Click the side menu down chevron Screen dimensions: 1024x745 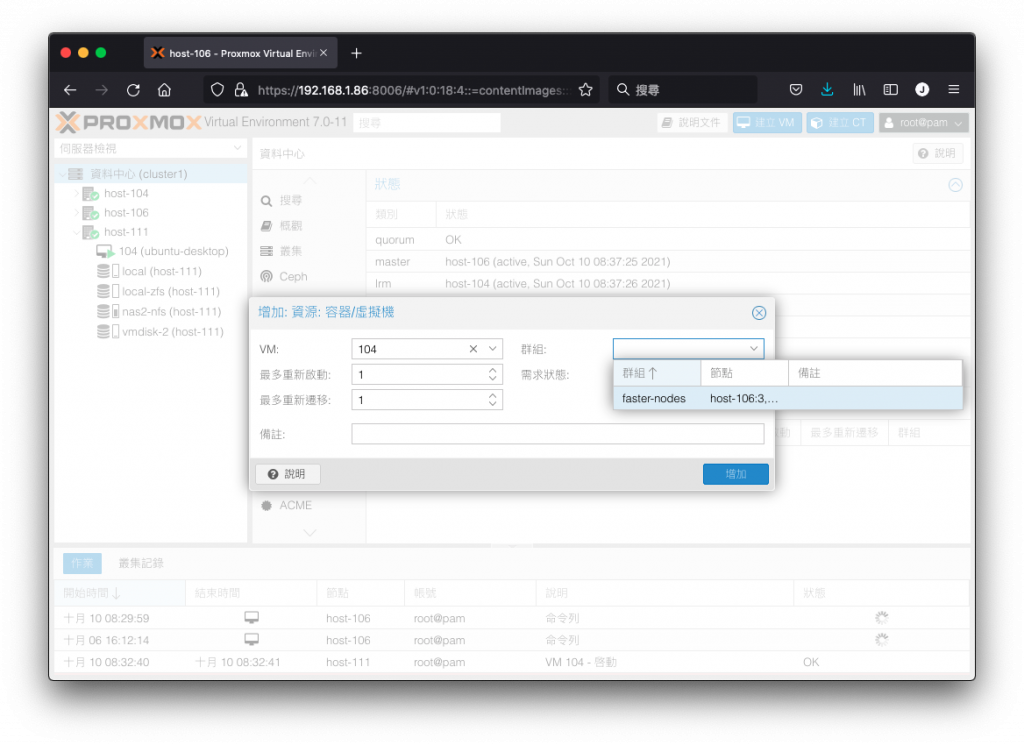310,533
